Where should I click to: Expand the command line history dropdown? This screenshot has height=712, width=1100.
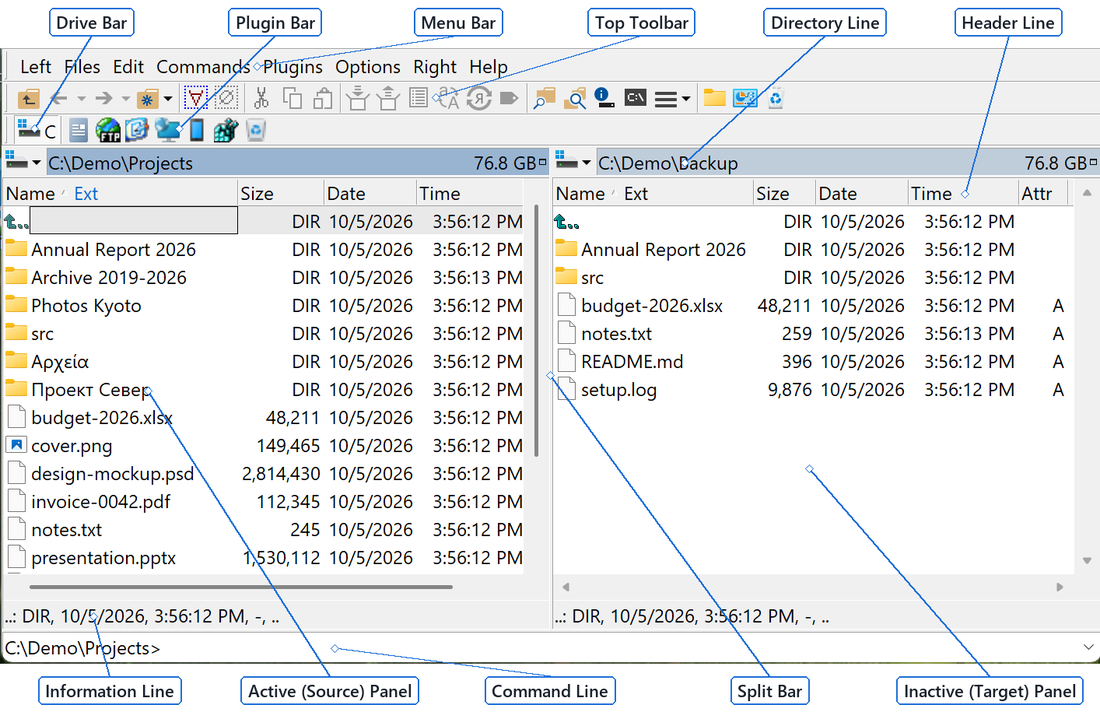[x=1088, y=647]
